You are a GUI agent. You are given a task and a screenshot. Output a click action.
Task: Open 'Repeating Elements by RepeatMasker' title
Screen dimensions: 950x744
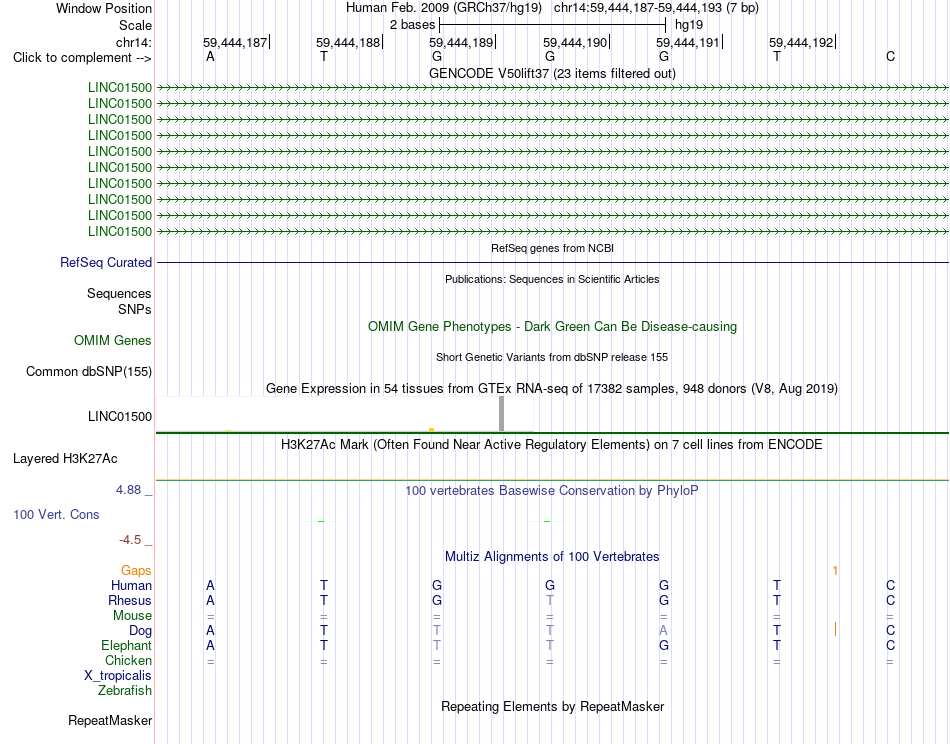[552, 706]
